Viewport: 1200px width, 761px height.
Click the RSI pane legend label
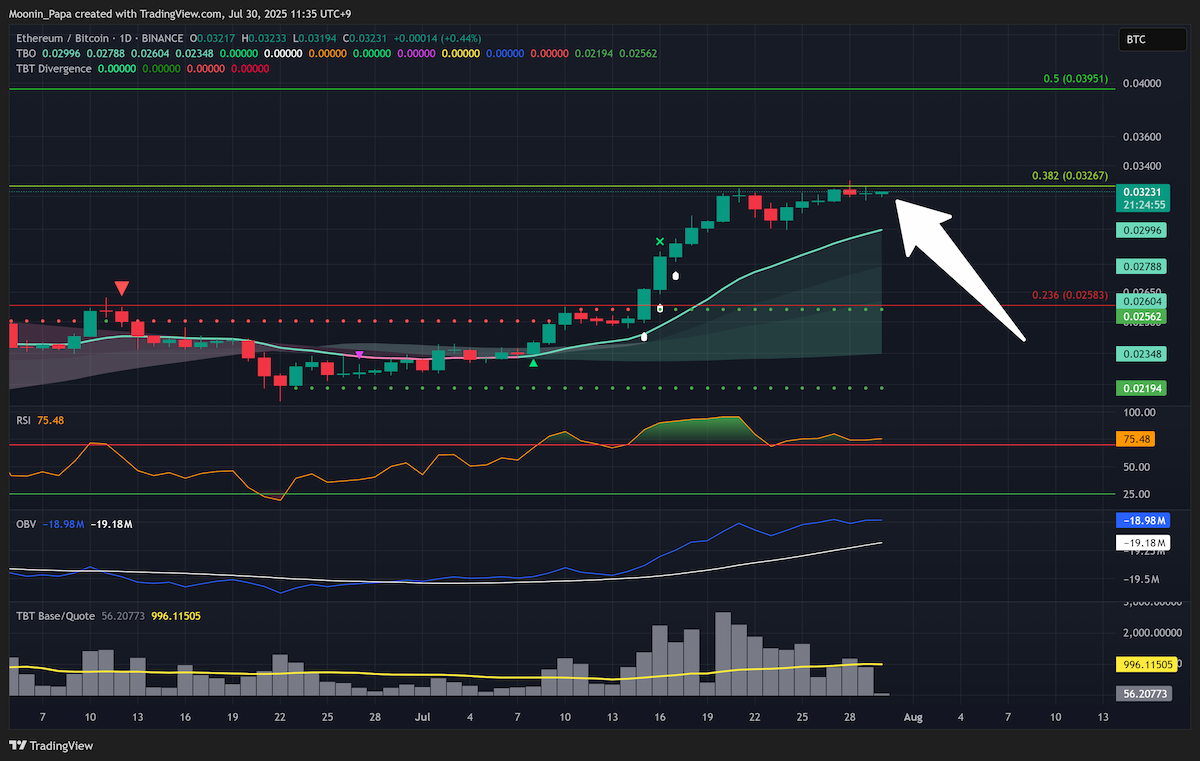[x=23, y=421]
